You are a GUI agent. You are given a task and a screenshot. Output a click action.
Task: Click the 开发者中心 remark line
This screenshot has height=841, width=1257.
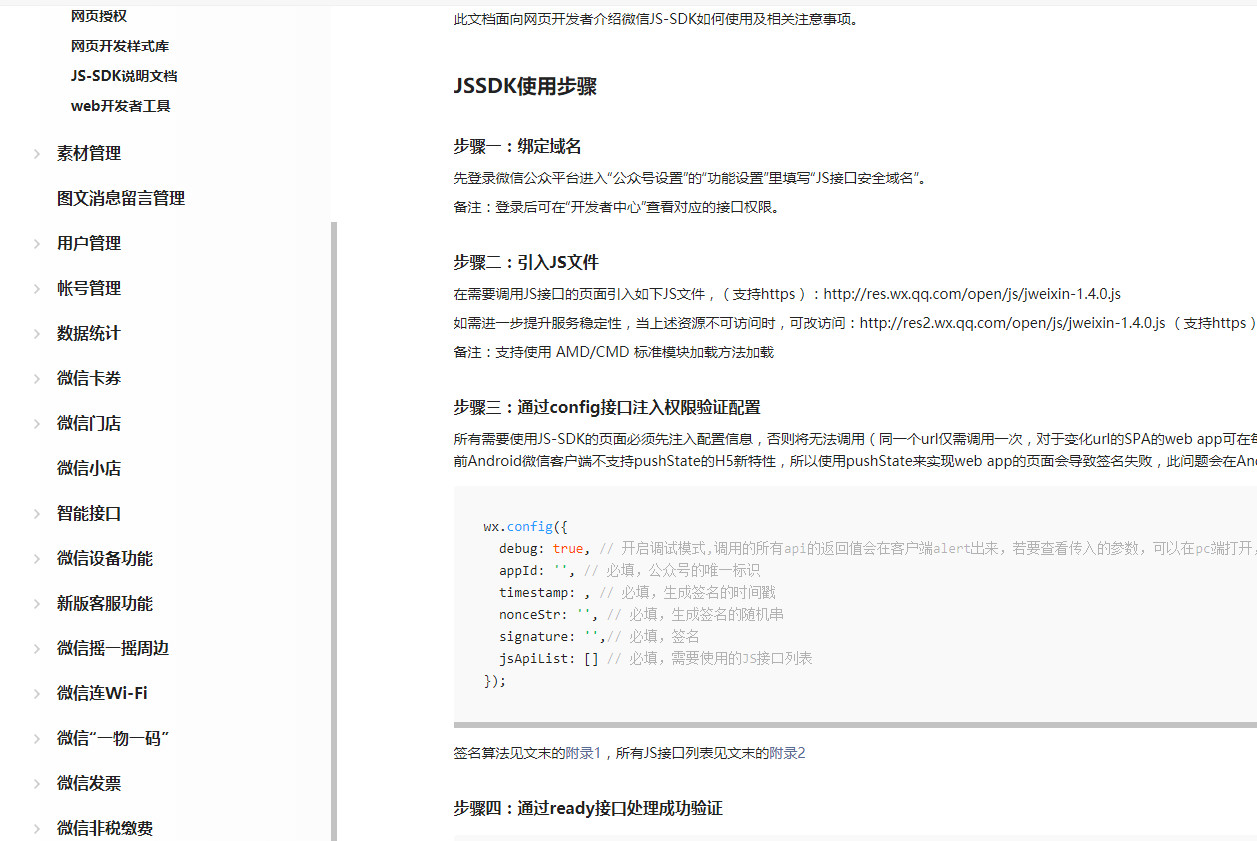616,208
